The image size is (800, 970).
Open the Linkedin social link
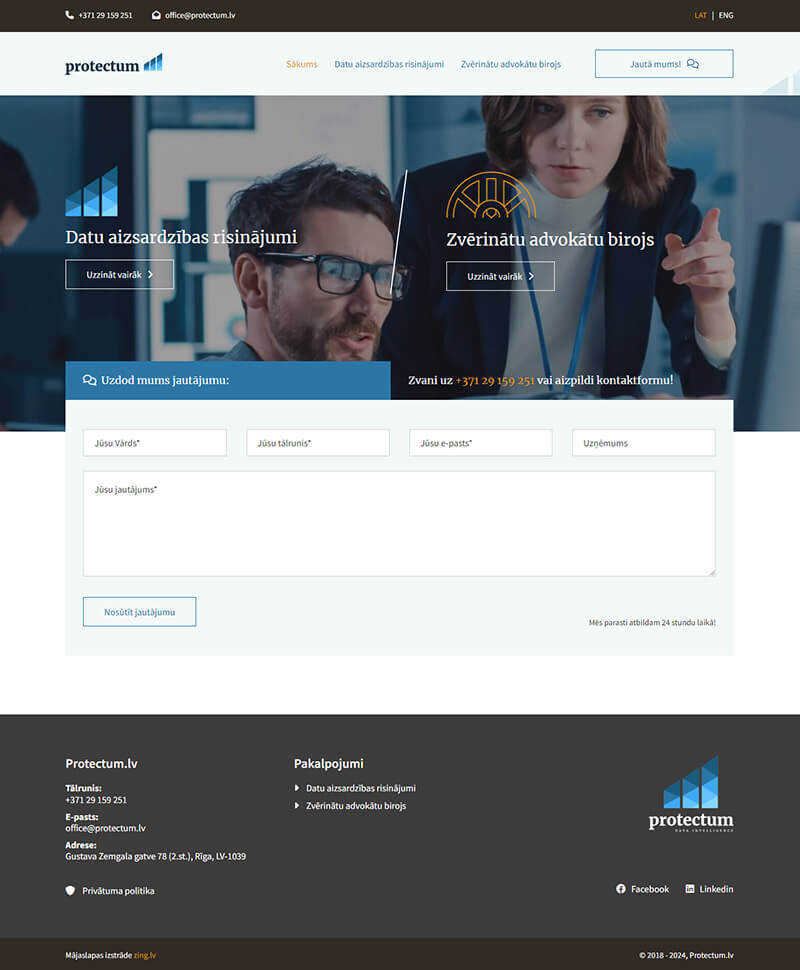(x=709, y=889)
